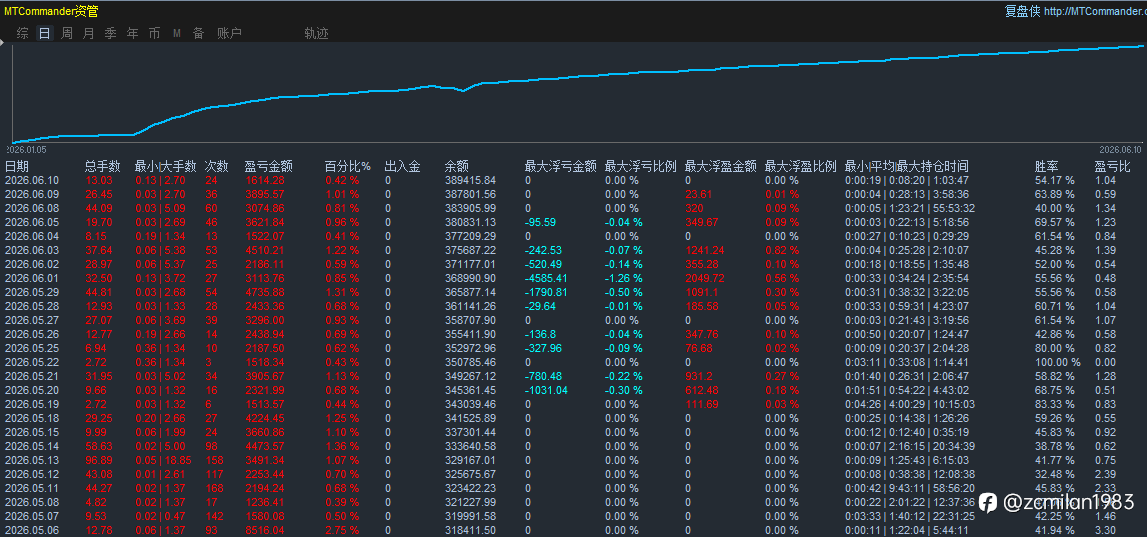Sort by the 日期 column header

click(17, 166)
